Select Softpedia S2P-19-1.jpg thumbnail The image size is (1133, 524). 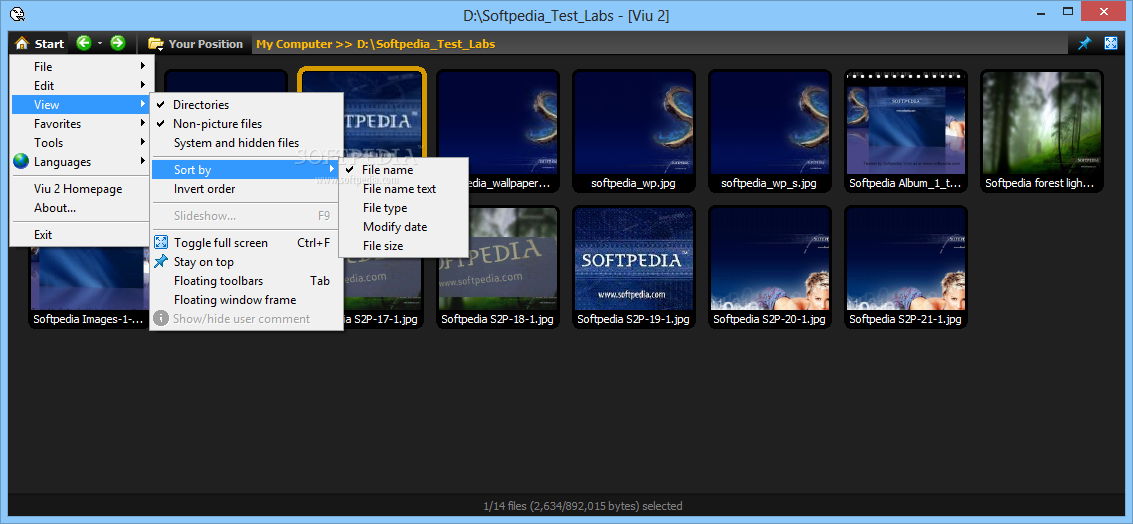click(x=634, y=267)
